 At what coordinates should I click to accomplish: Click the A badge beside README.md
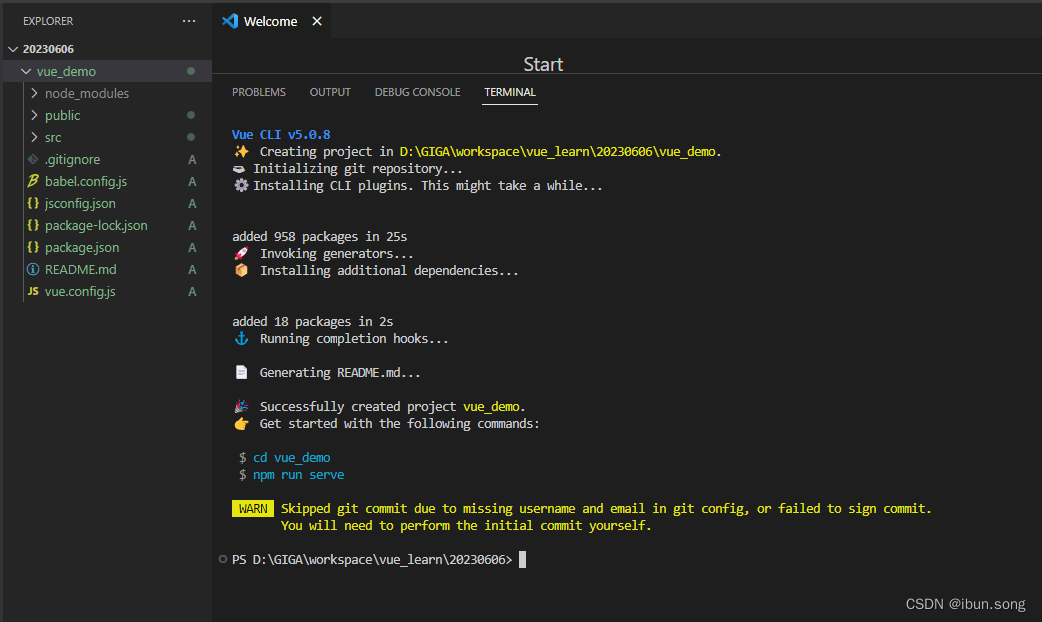point(192,269)
